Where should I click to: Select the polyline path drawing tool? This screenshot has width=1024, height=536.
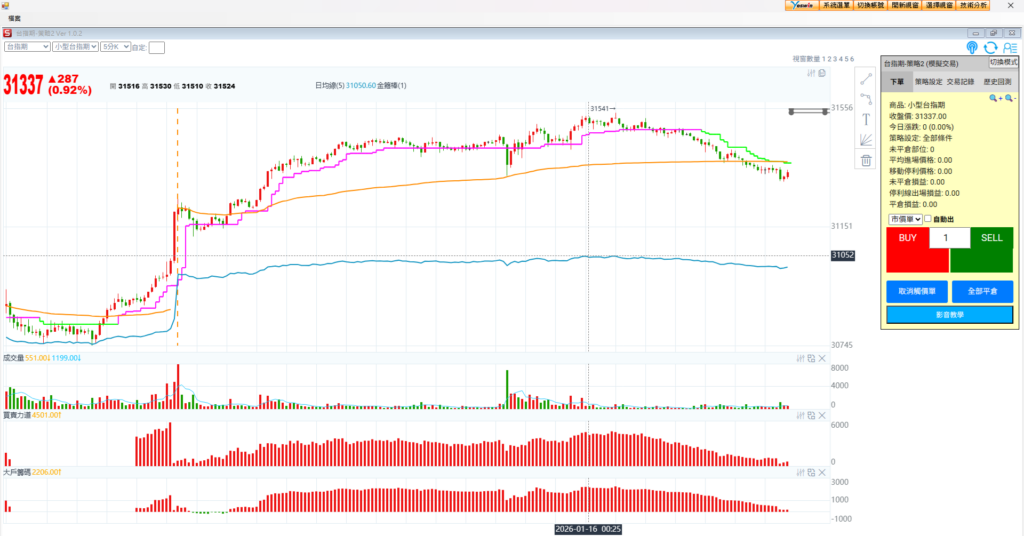[x=866, y=98]
